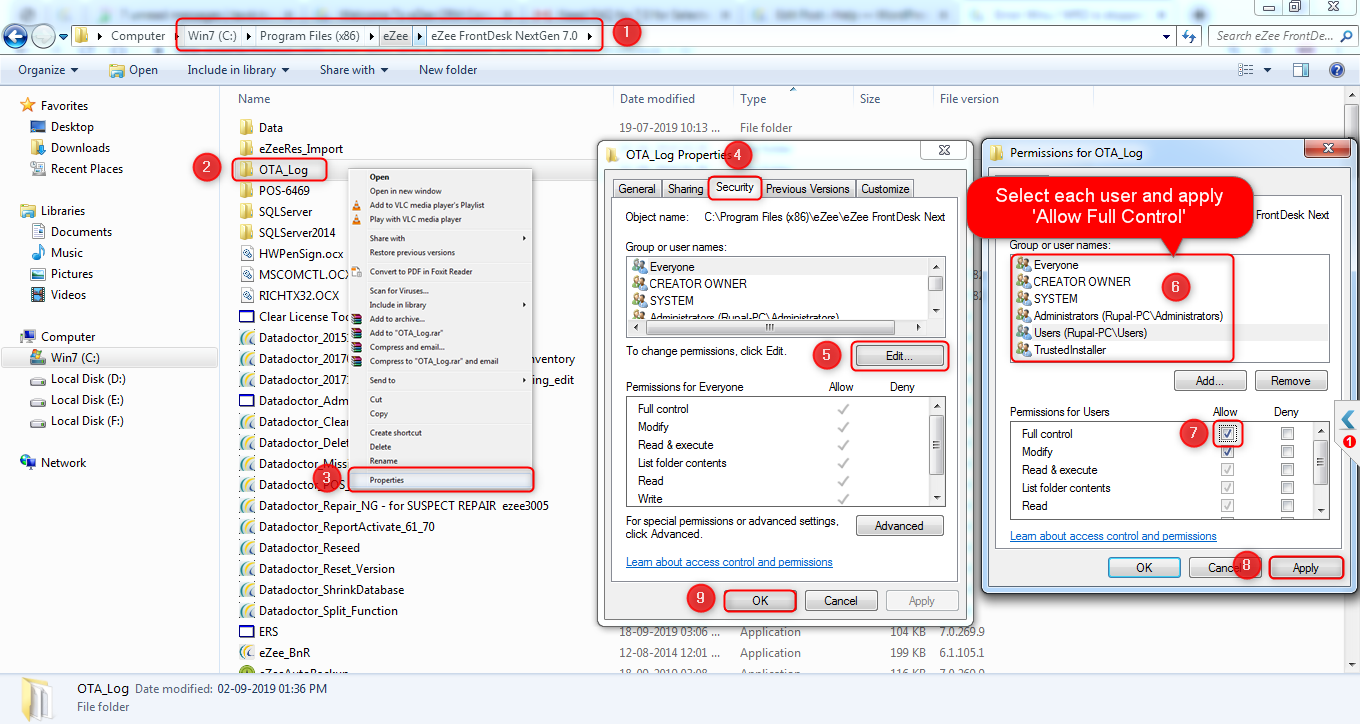Select the Data folder icon
This screenshot has height=724, width=1360.
tap(248, 127)
